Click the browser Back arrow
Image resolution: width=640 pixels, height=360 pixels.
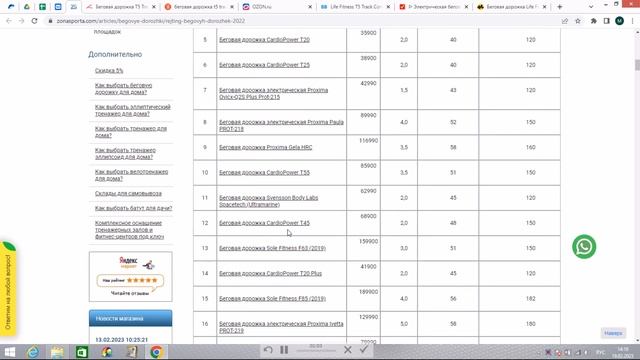[9, 21]
